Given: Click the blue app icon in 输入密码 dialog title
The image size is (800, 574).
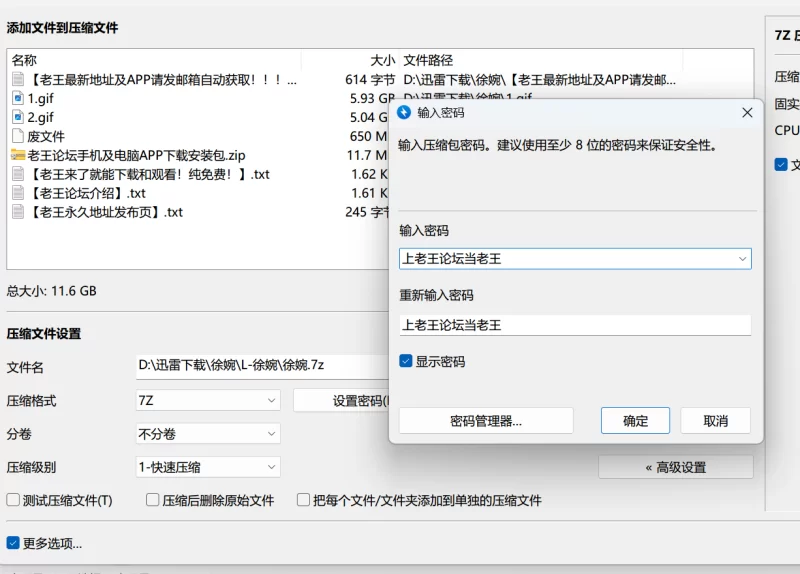Looking at the screenshot, I should (404, 112).
